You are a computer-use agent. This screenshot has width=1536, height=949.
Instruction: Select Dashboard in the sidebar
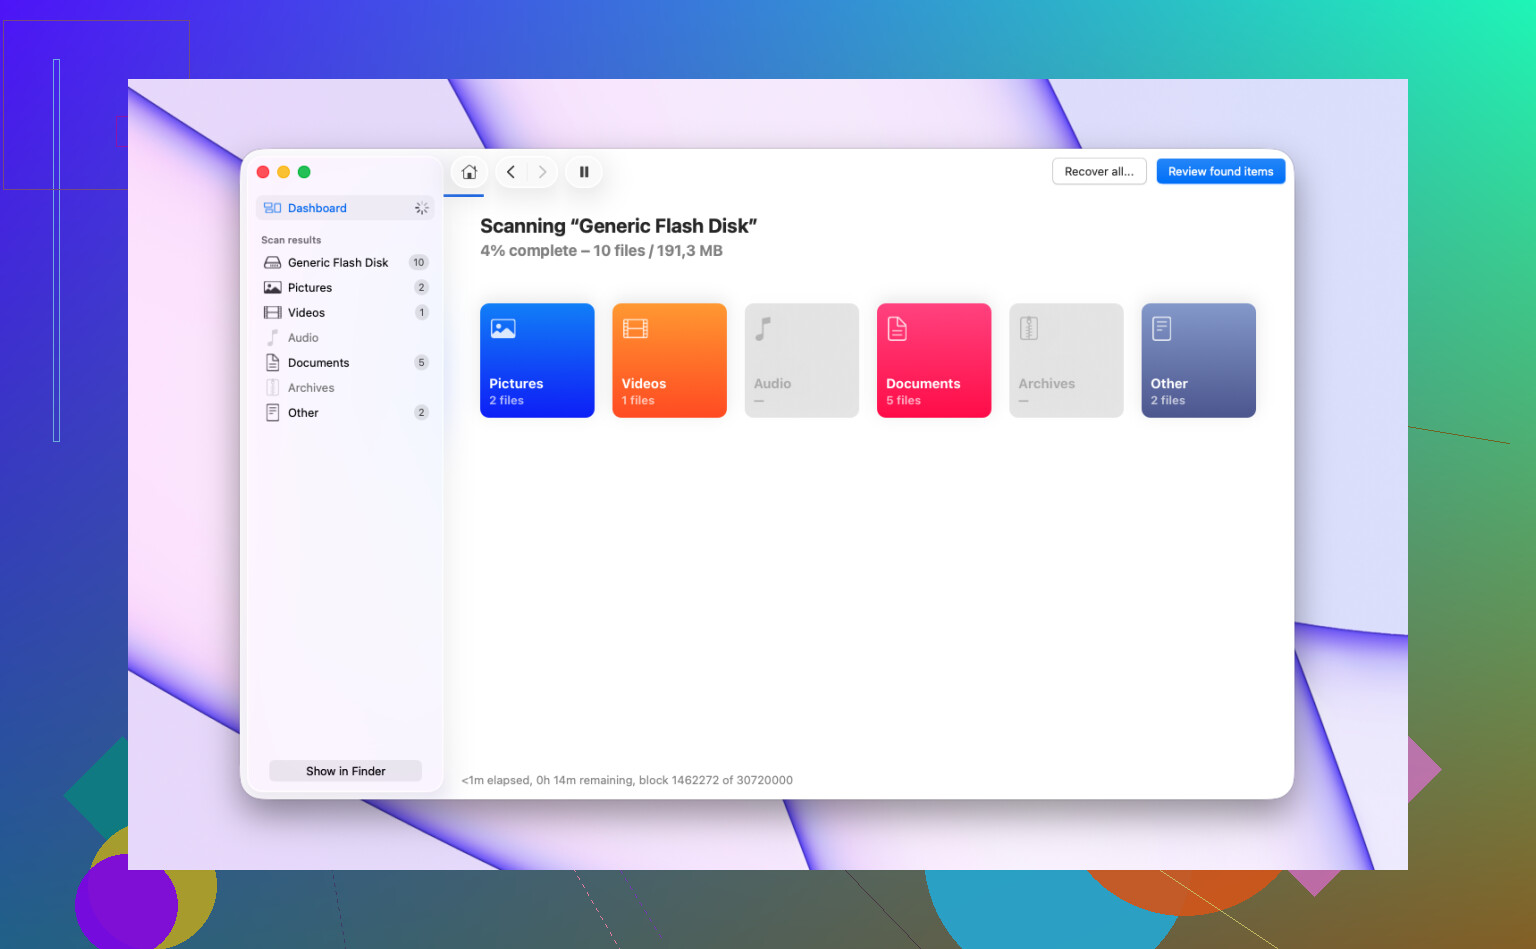point(345,208)
